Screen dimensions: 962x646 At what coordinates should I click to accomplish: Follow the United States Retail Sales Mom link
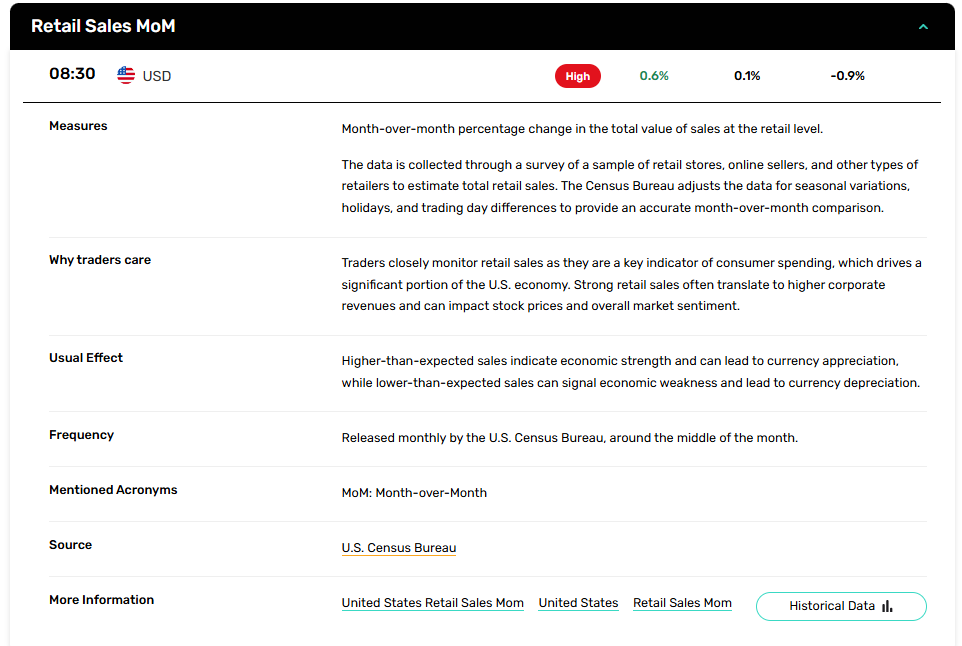click(x=433, y=603)
